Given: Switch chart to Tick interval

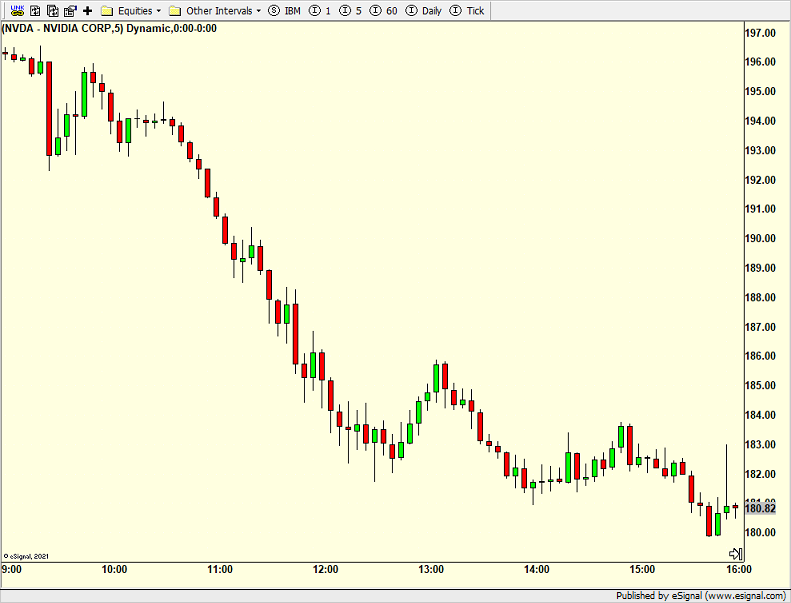Looking at the screenshot, I should pyautogui.click(x=468, y=10).
